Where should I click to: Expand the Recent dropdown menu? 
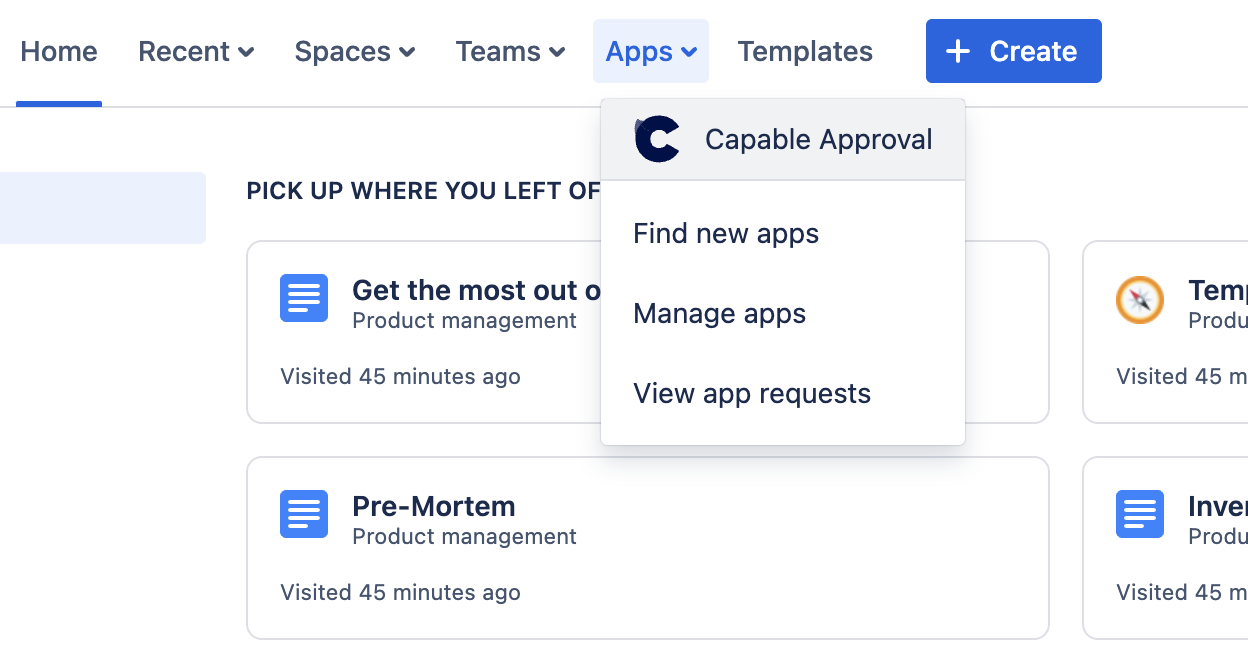point(196,51)
